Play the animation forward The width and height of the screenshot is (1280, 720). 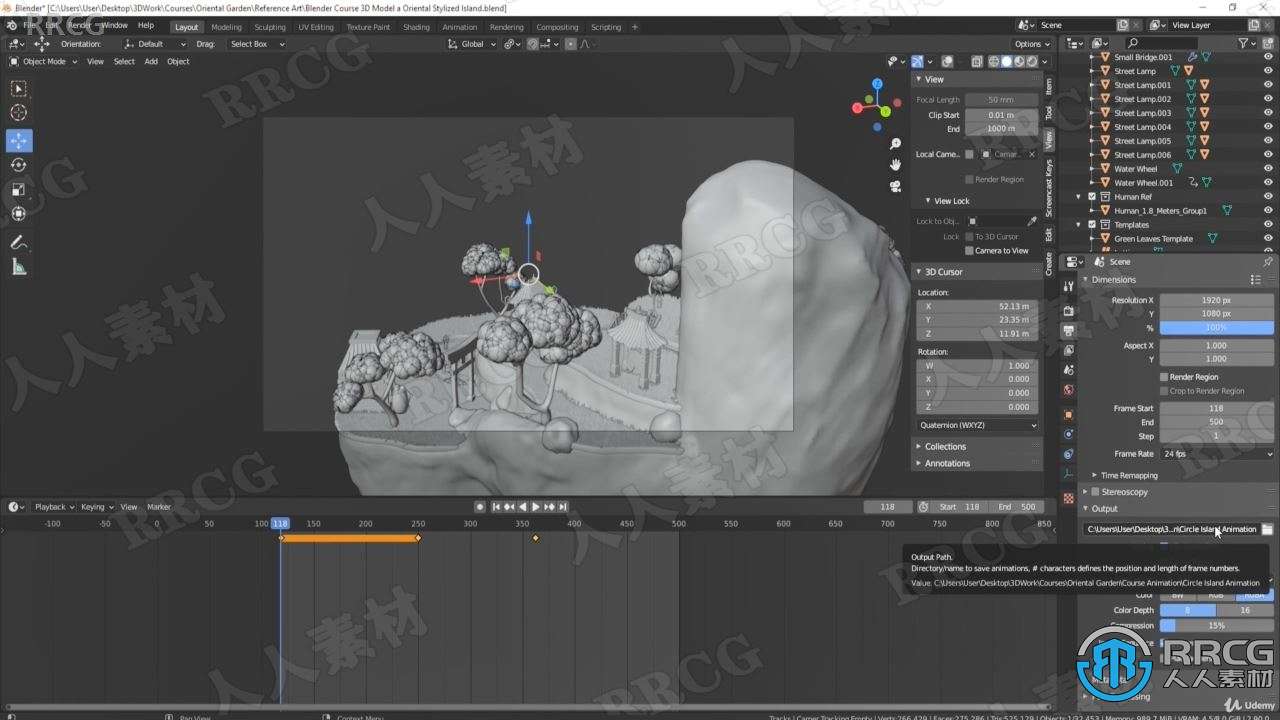pos(536,507)
